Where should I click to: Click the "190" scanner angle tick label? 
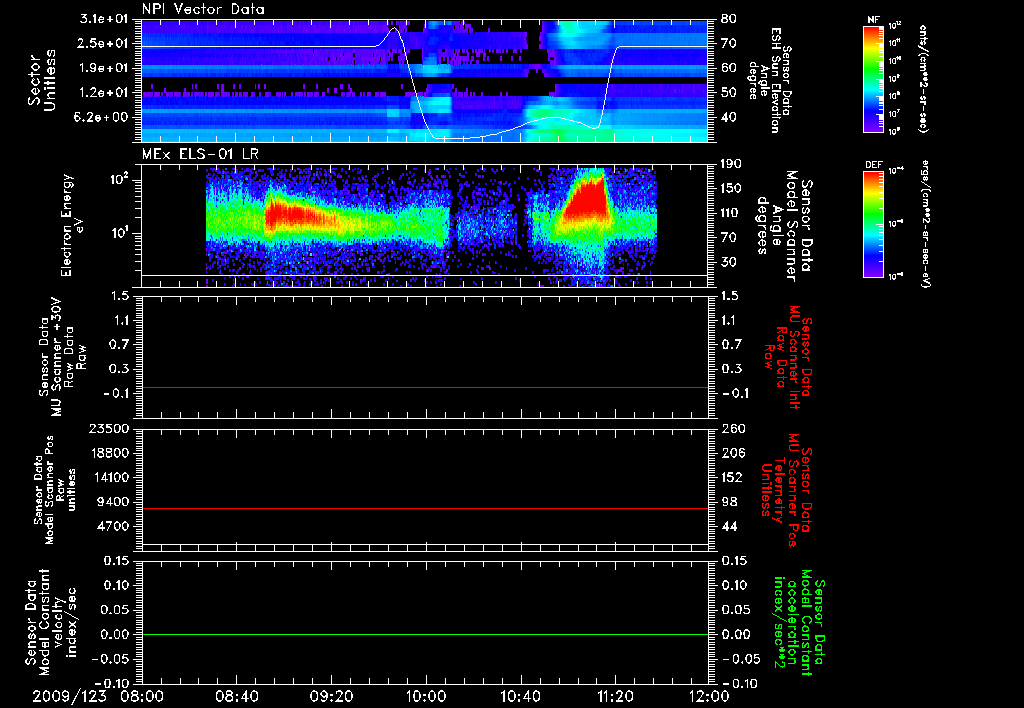(732, 164)
